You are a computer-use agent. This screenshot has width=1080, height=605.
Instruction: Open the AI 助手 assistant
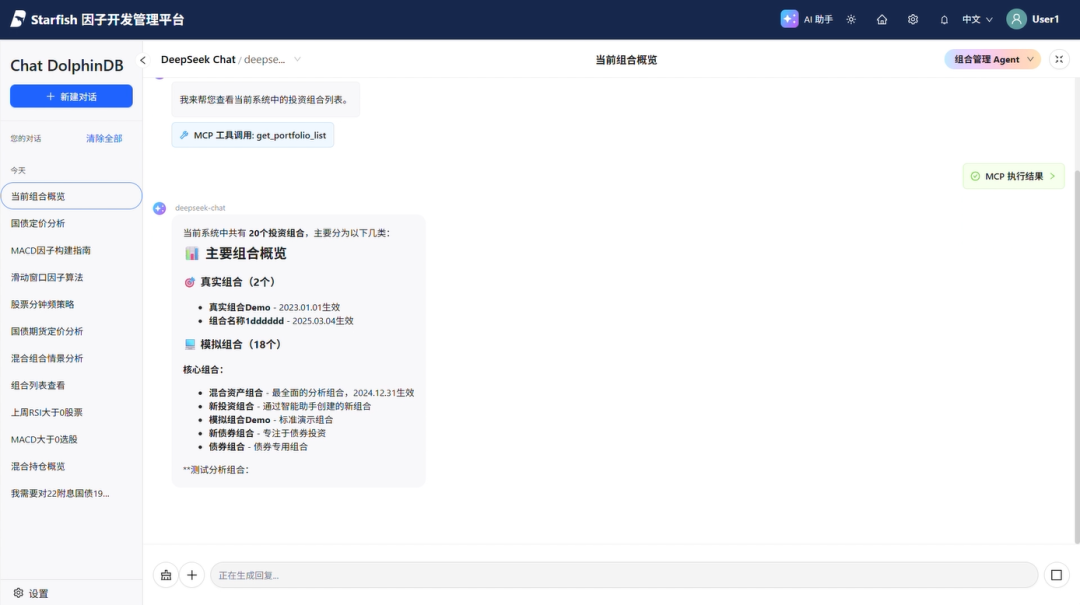[807, 19]
